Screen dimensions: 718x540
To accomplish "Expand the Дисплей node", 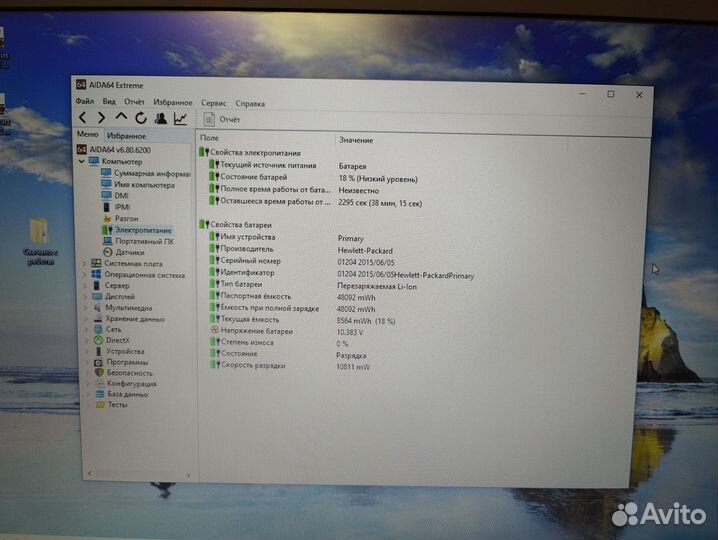I will point(86,297).
